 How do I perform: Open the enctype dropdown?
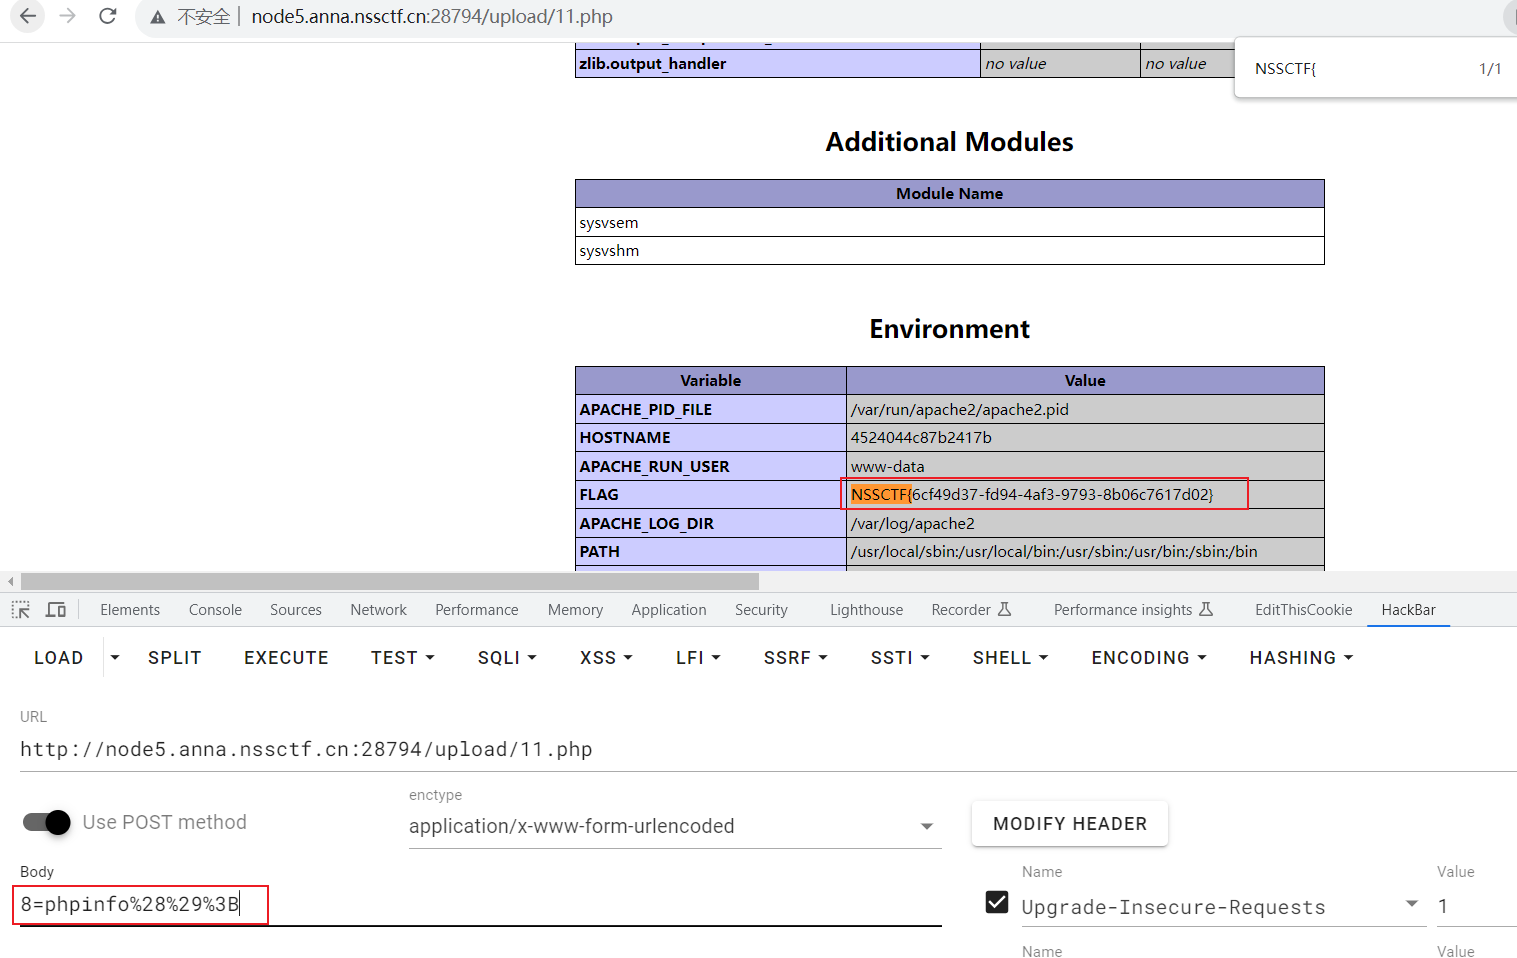(675, 826)
